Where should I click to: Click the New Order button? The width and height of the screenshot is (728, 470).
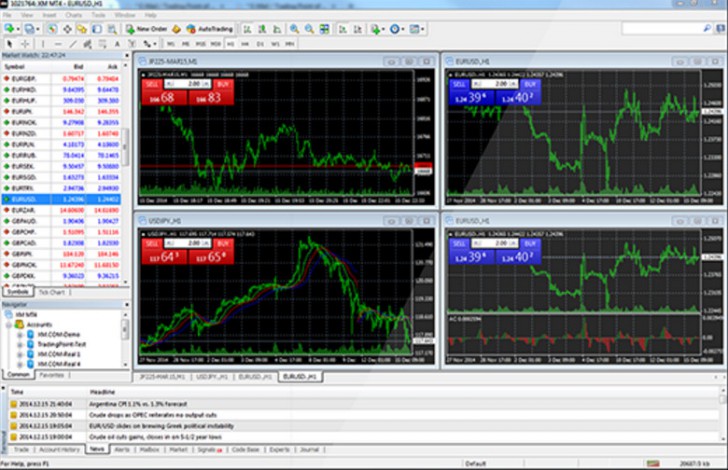146,29
